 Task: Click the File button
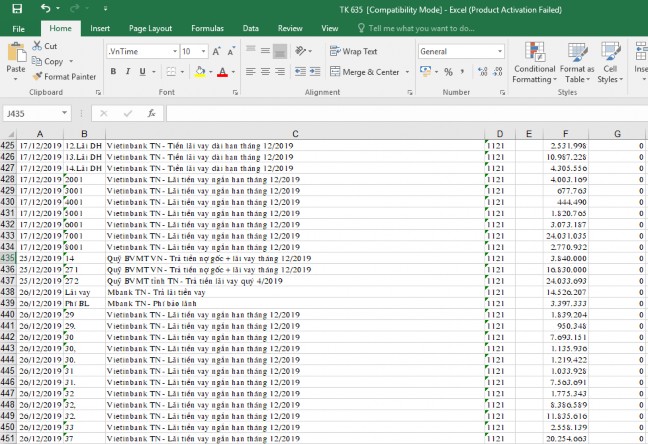click(18, 28)
